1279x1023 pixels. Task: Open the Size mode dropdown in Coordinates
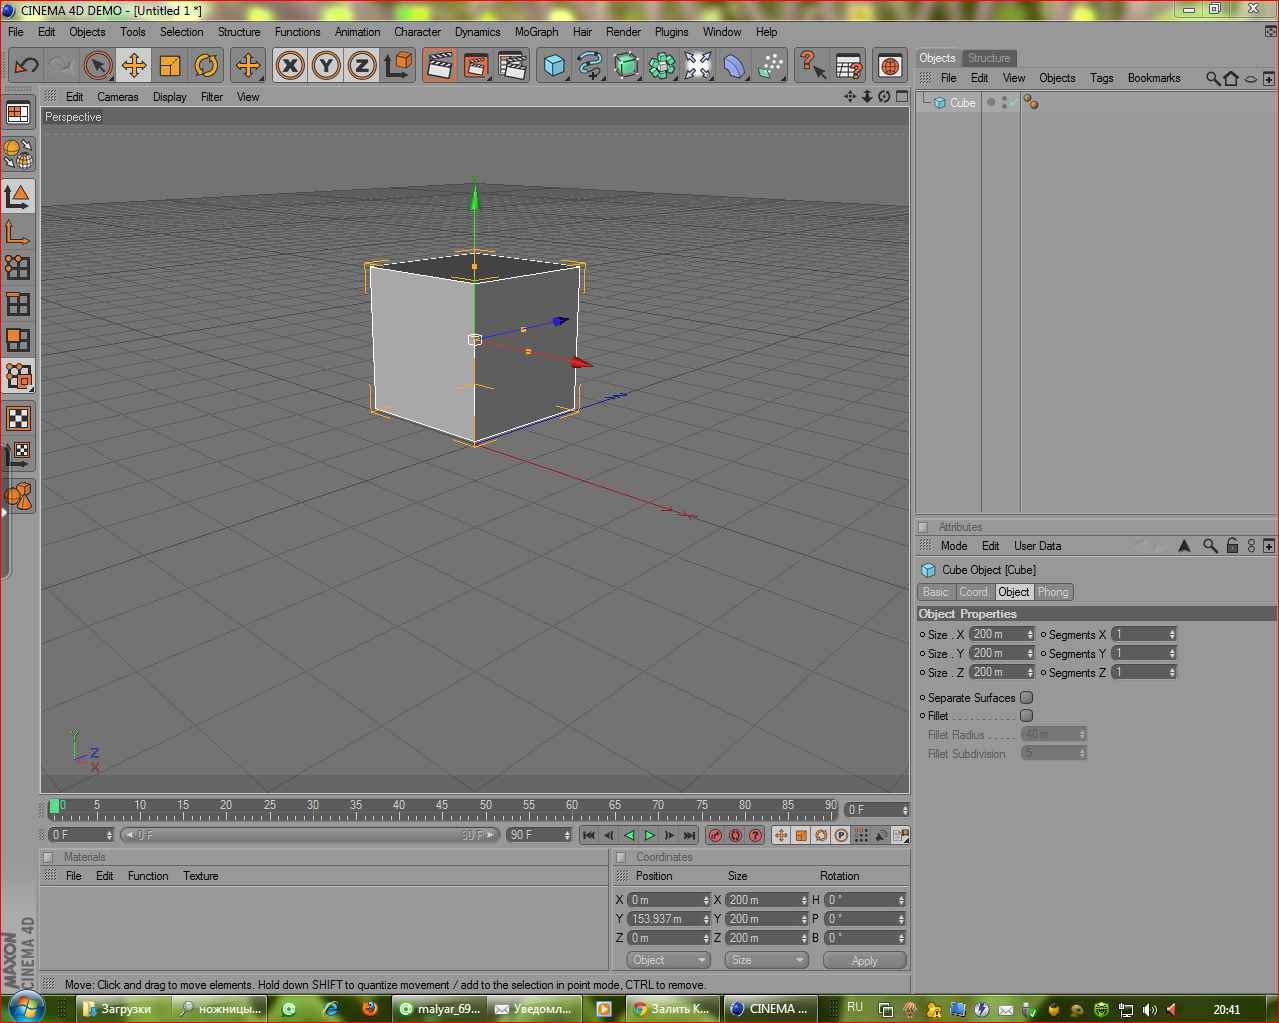point(767,960)
